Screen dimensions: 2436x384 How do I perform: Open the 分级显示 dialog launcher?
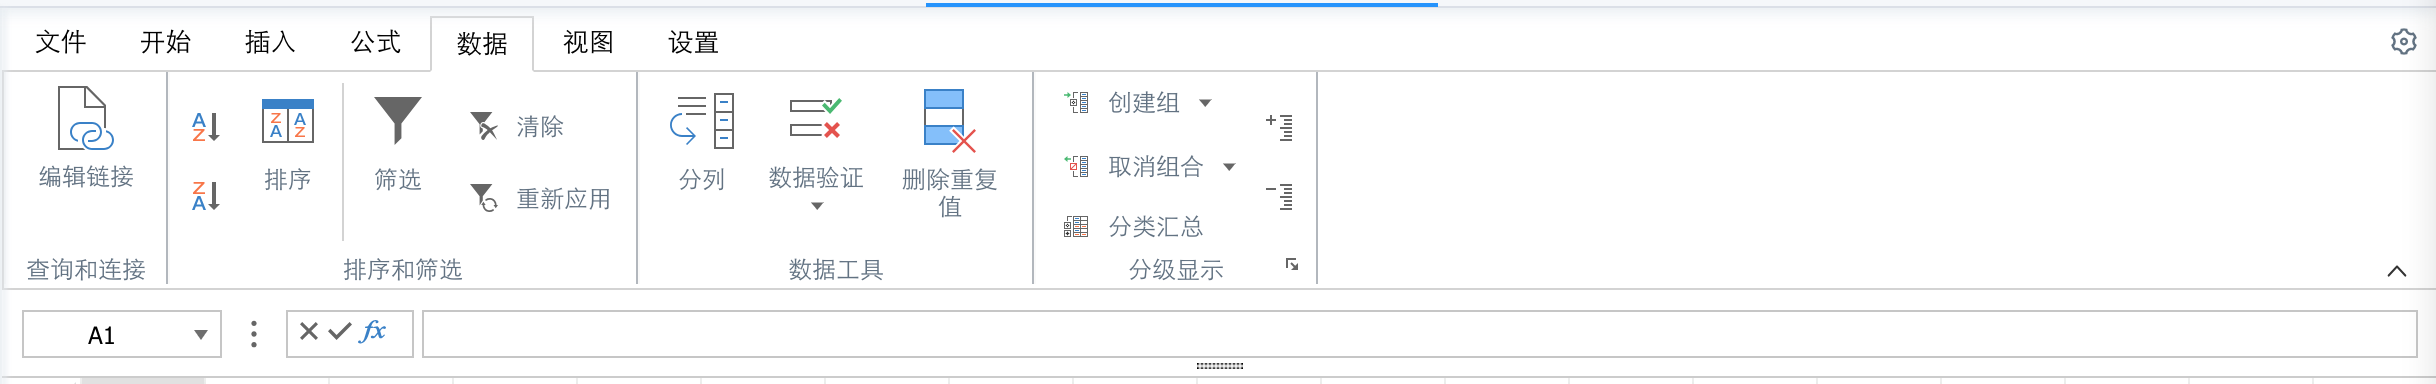point(1292,265)
